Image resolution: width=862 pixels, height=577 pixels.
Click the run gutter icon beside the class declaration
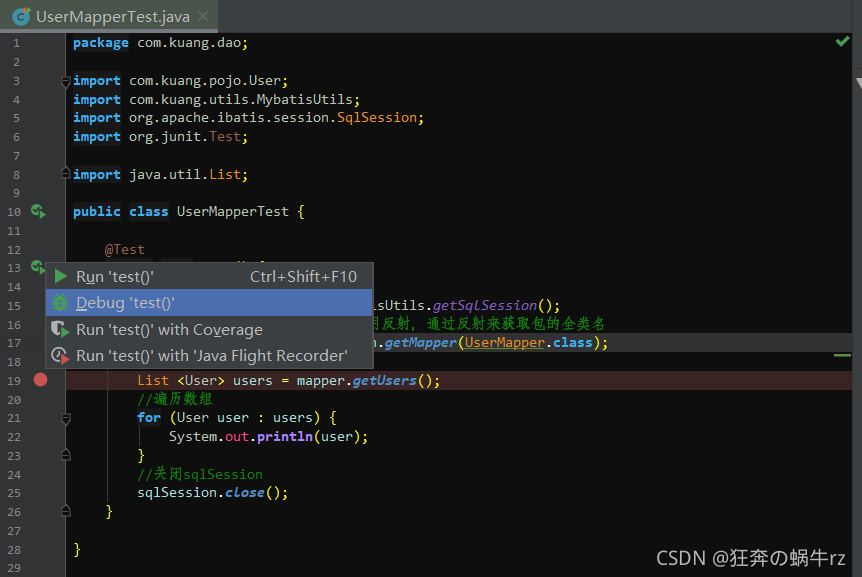38,211
